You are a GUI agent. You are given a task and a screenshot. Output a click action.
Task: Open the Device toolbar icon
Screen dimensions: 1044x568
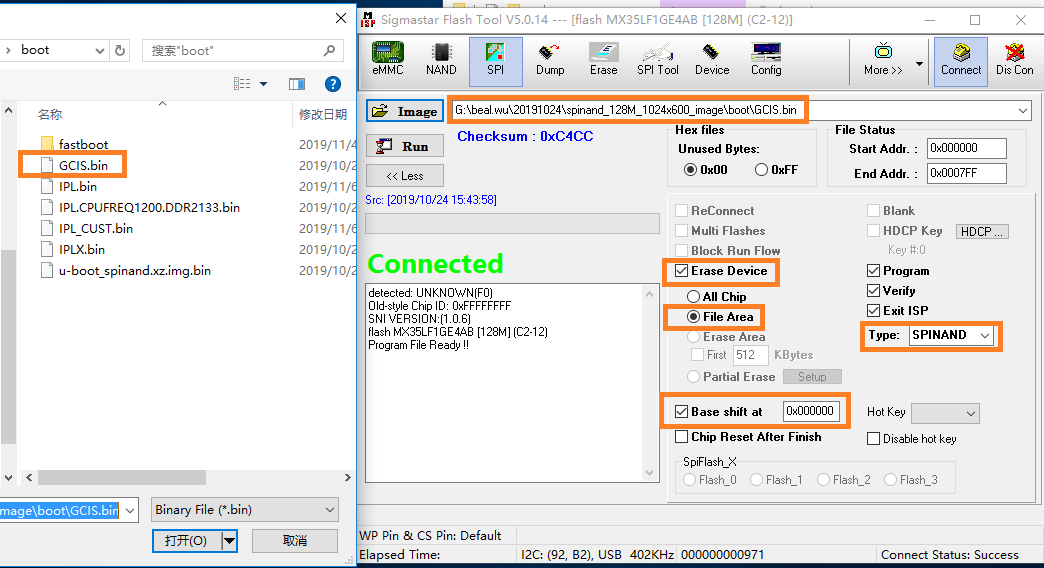[711, 60]
